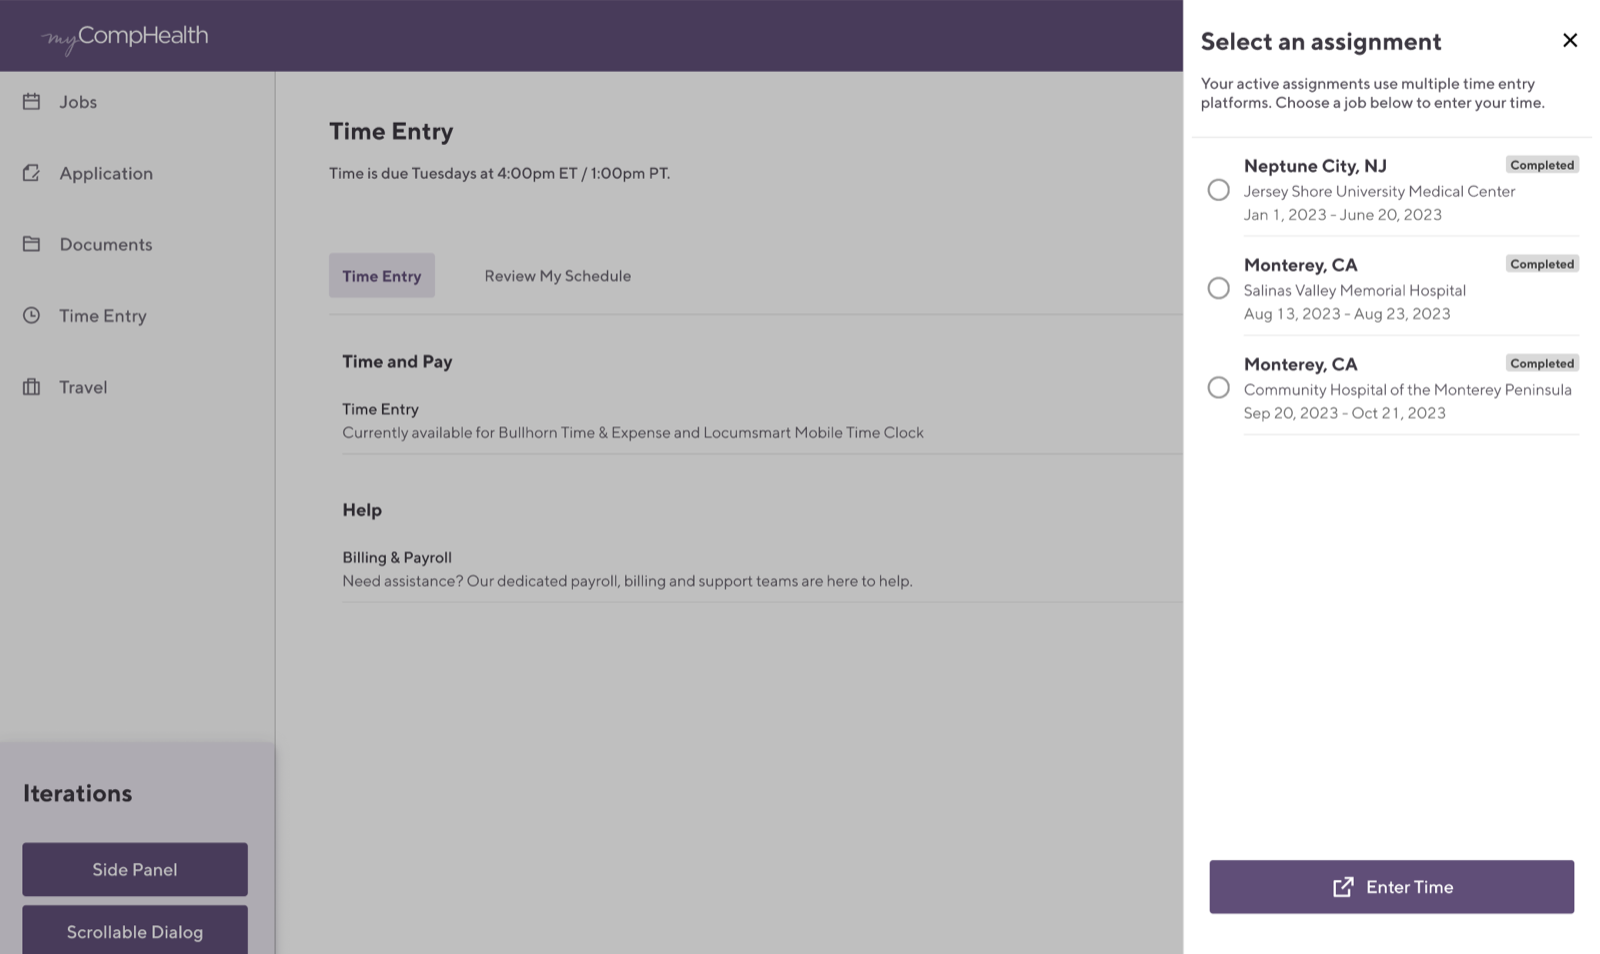Choose the Community Hospital of Monterey Peninsula assignment
Screen dimensions: 1600x954
tap(1218, 387)
